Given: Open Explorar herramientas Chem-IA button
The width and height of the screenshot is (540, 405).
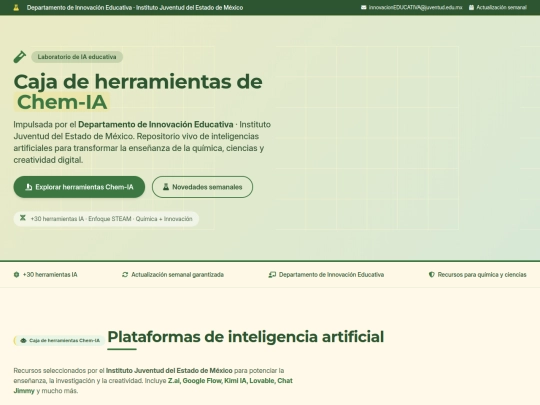Looking at the screenshot, I should point(79,187).
